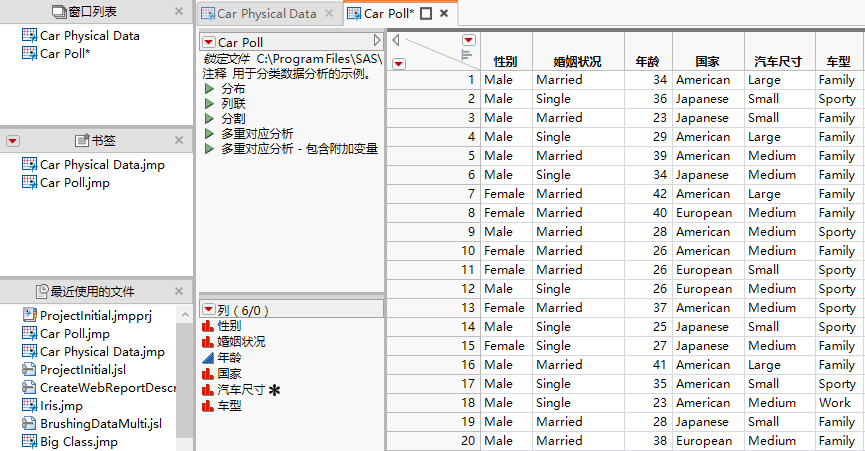Click the continuous icon beside column 年龄
865x451 pixels.
pos(208,358)
